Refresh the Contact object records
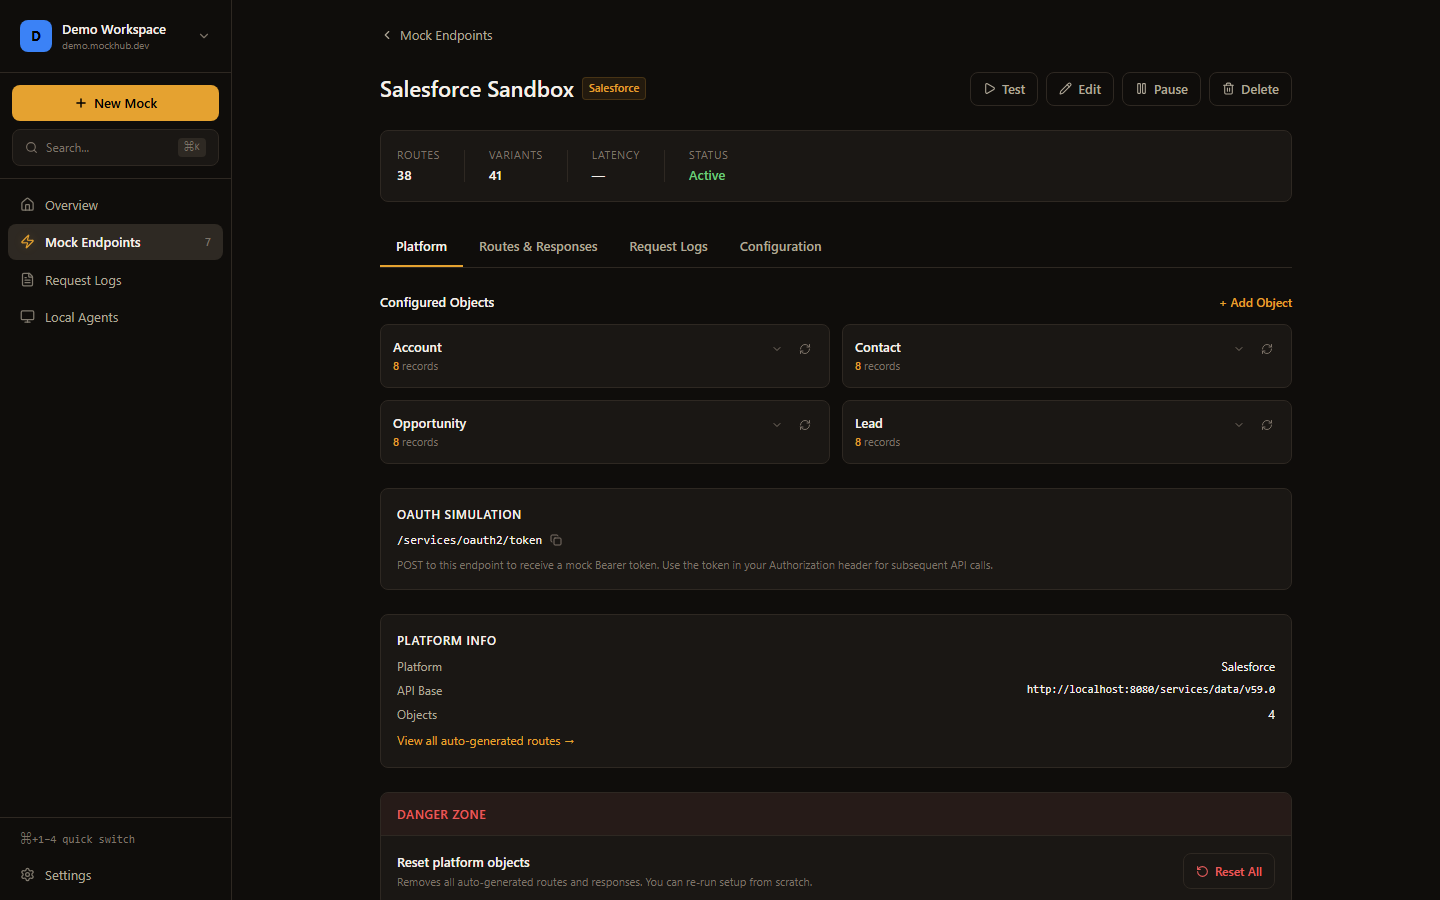 (1267, 349)
